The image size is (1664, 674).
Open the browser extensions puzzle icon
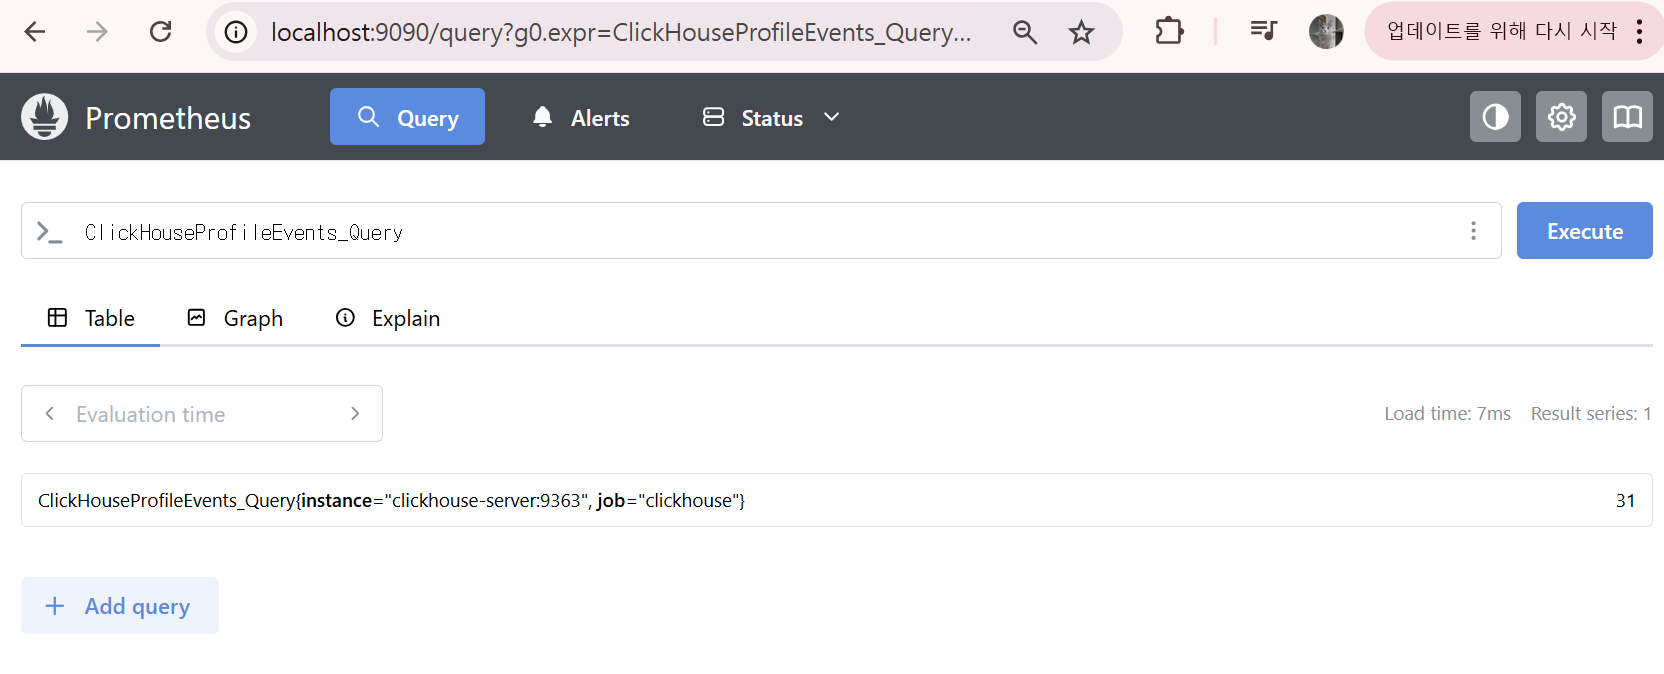[x=1168, y=32]
